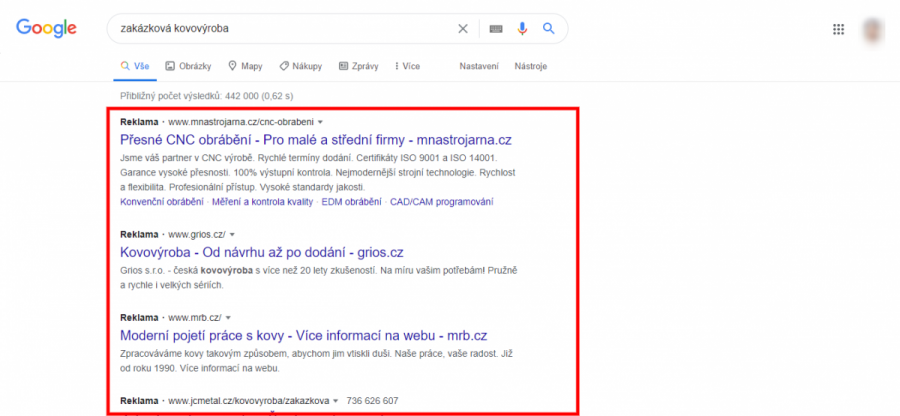Switch to the Obrázky tab

click(x=188, y=67)
